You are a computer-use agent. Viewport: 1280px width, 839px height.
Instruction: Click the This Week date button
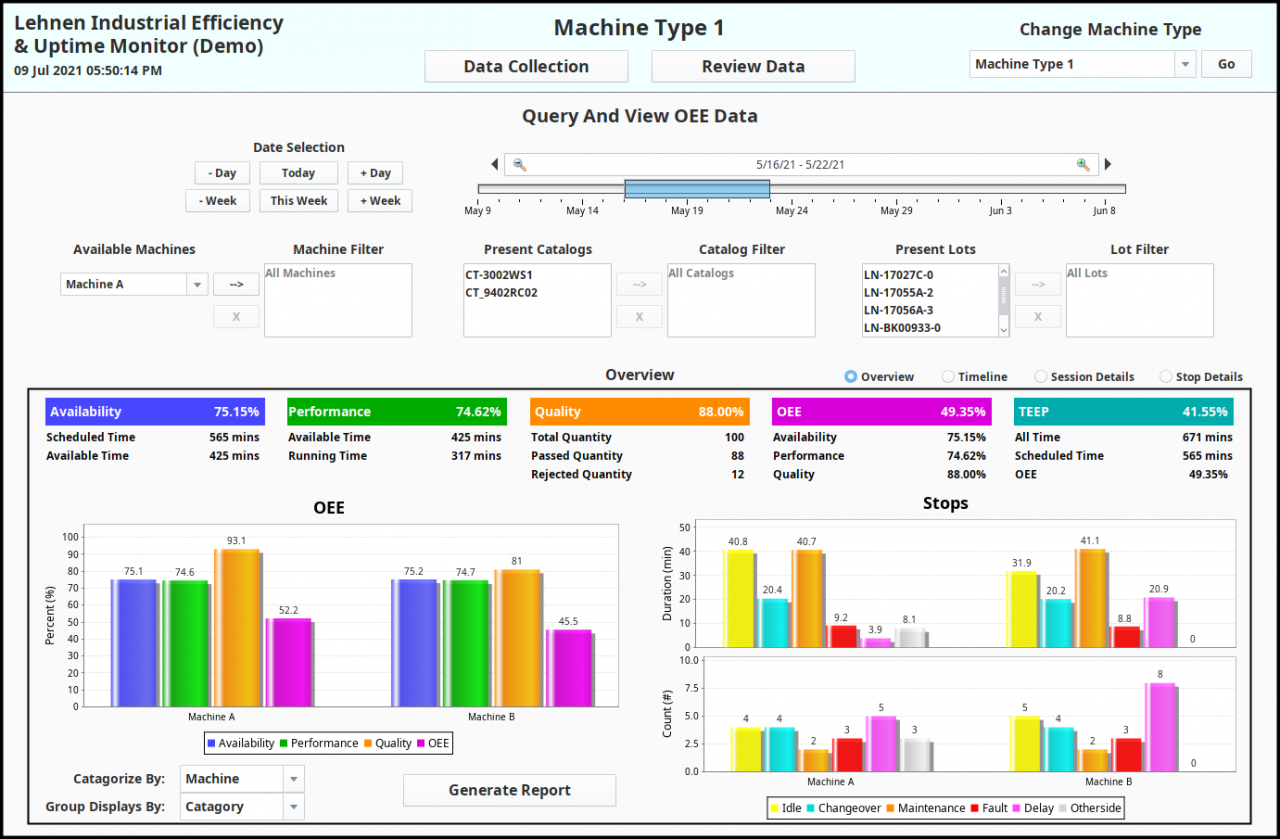[298, 201]
